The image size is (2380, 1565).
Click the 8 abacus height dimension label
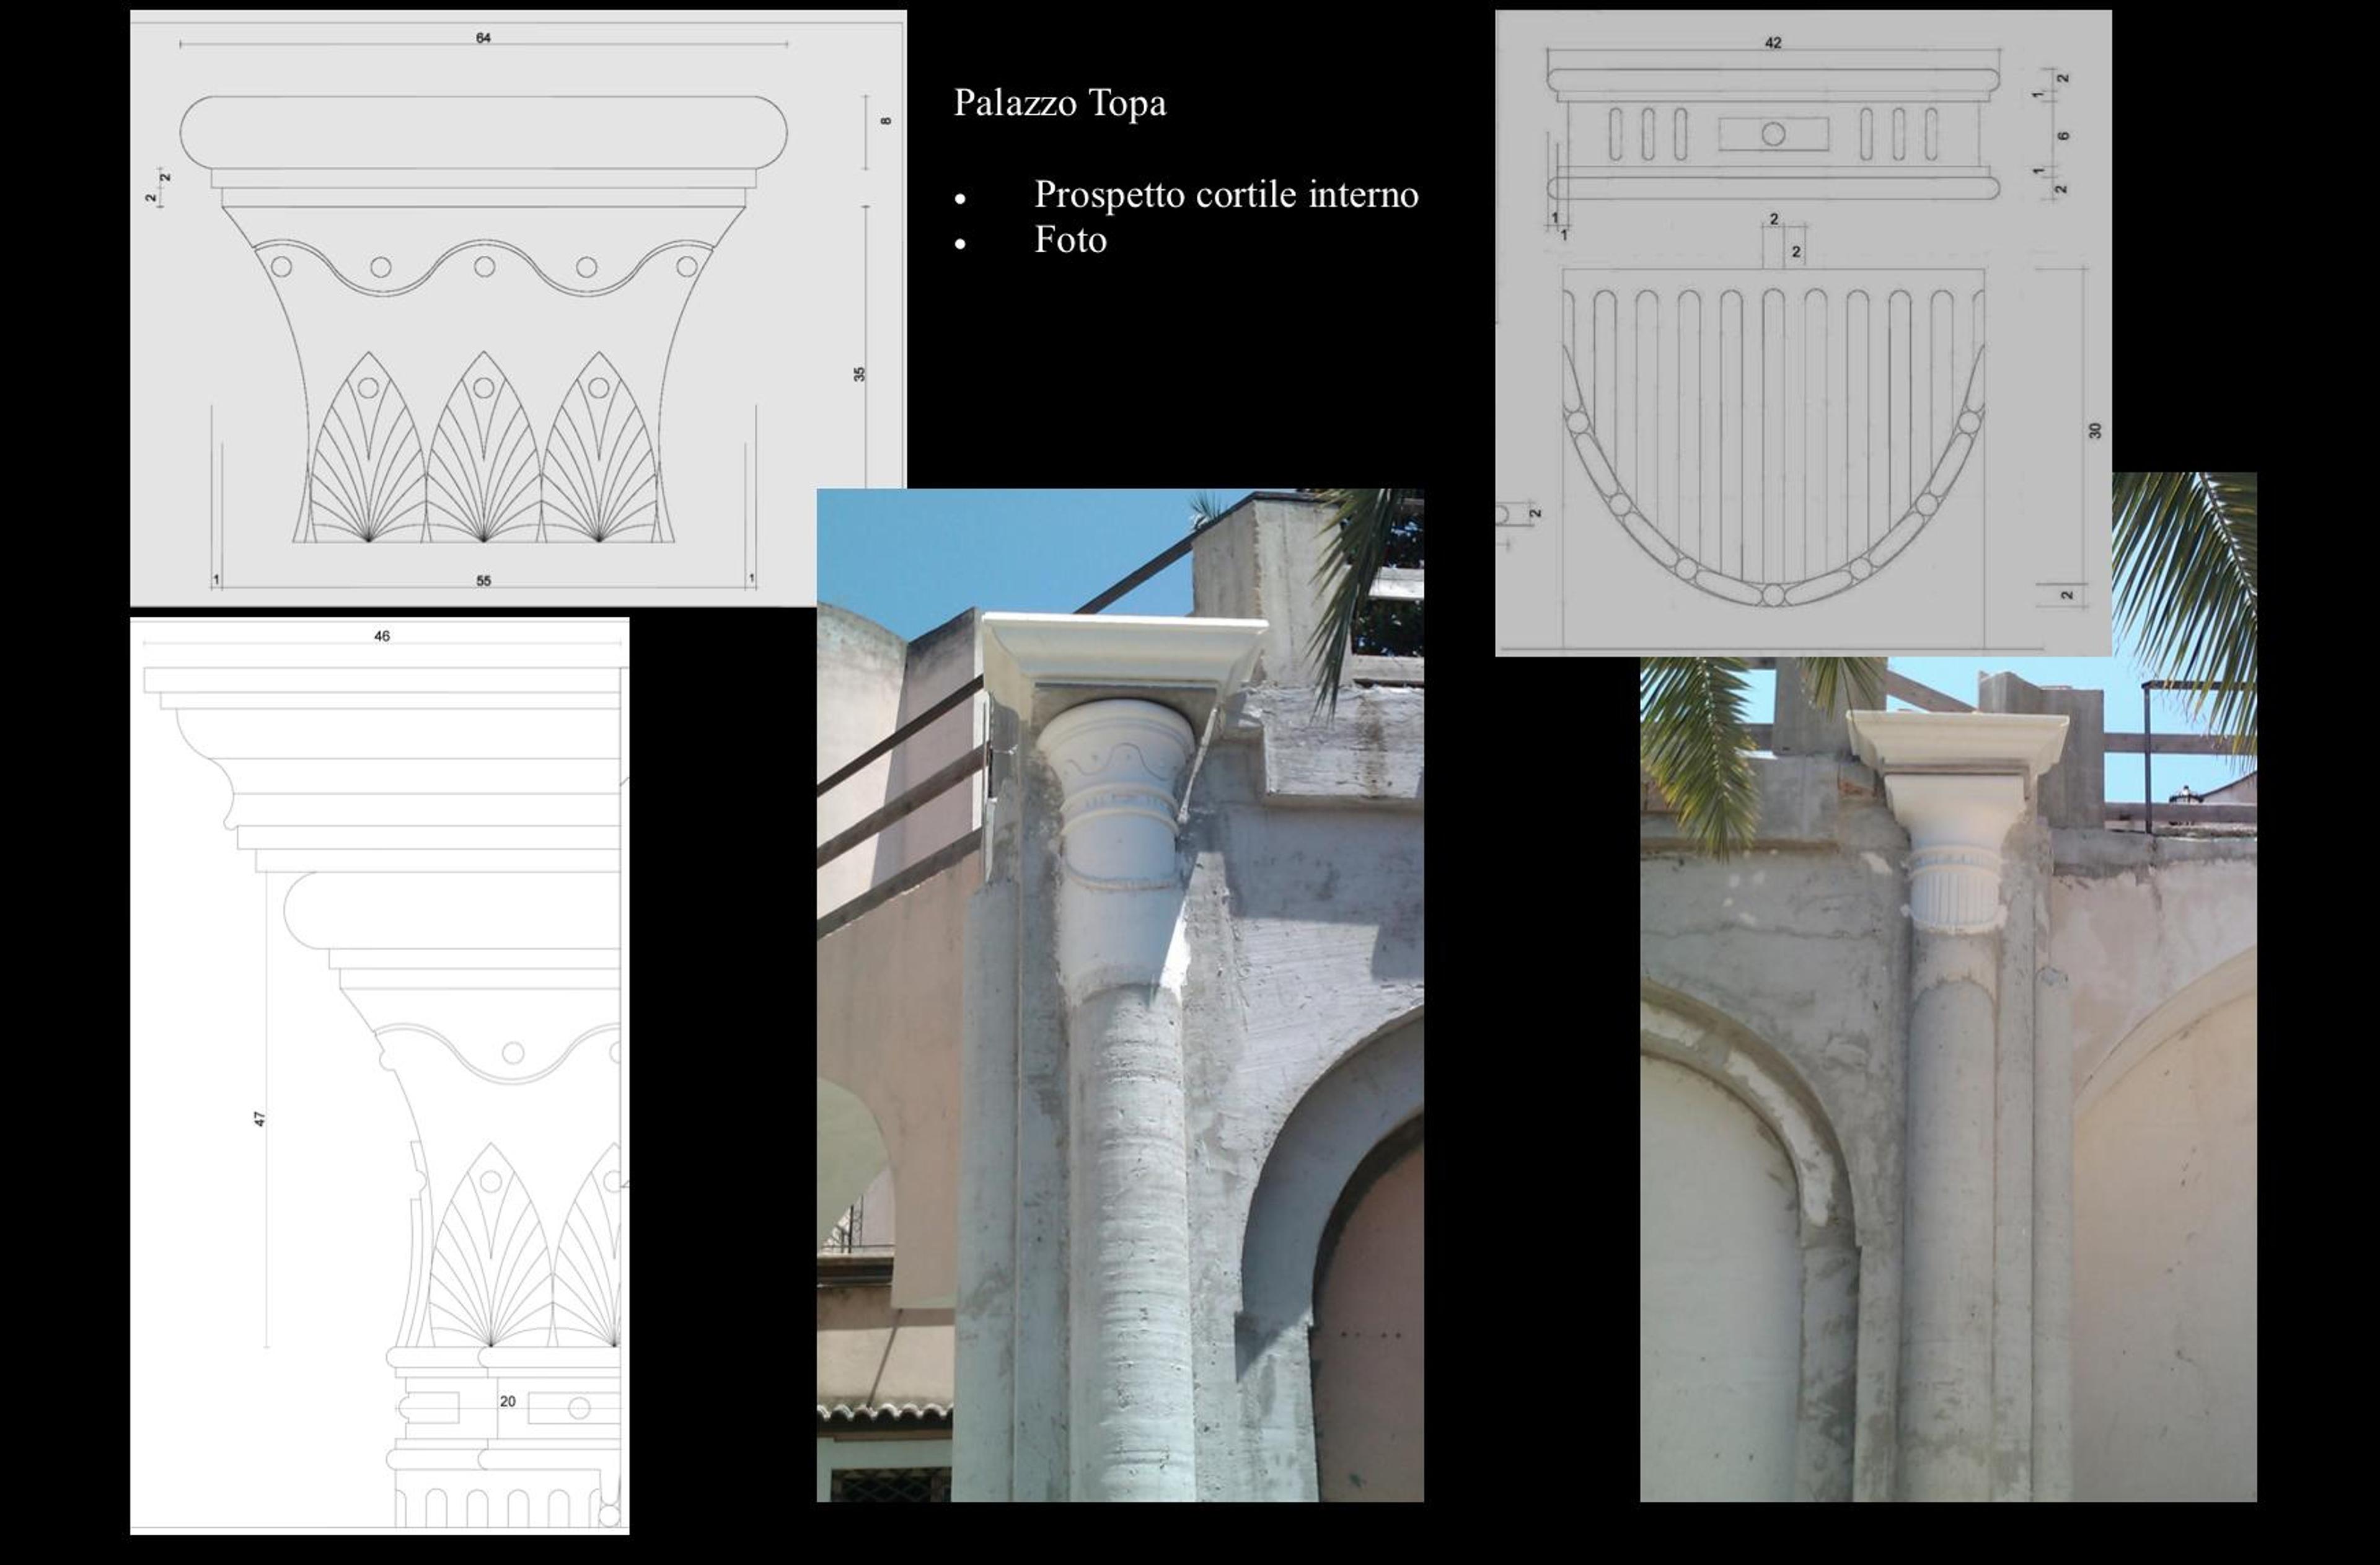tap(885, 121)
